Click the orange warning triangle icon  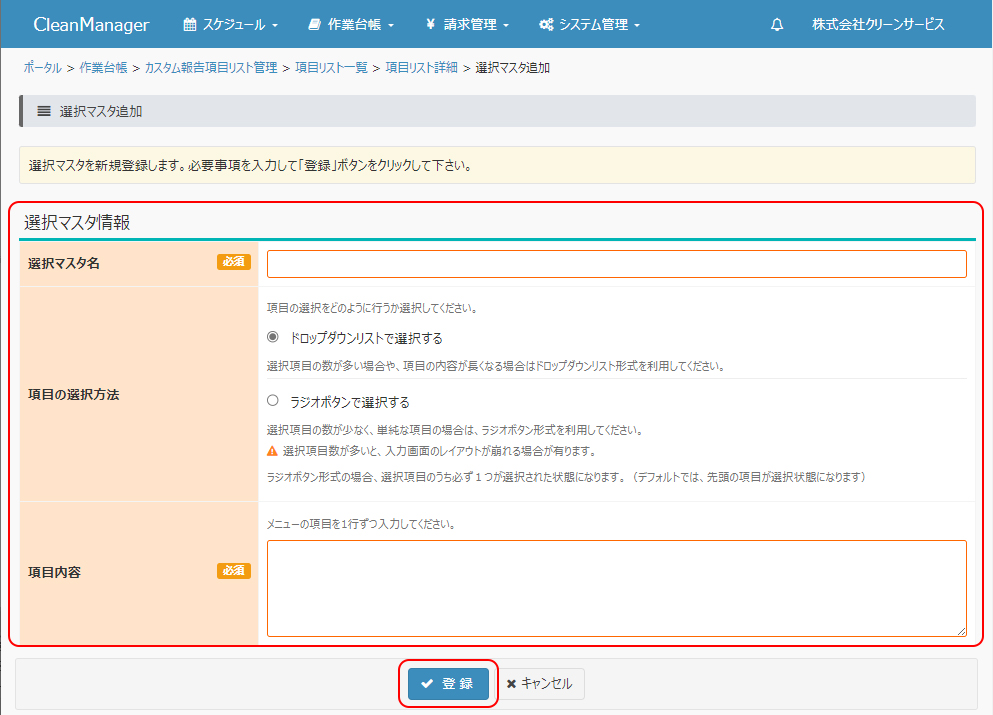[x=273, y=450]
